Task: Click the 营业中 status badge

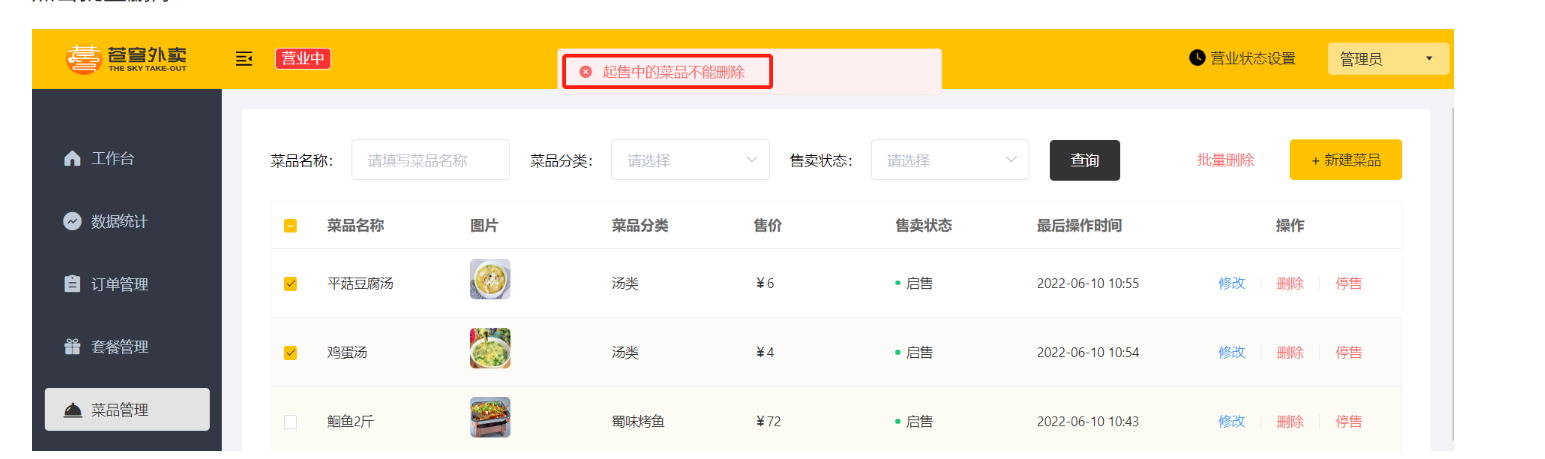Action: click(303, 59)
